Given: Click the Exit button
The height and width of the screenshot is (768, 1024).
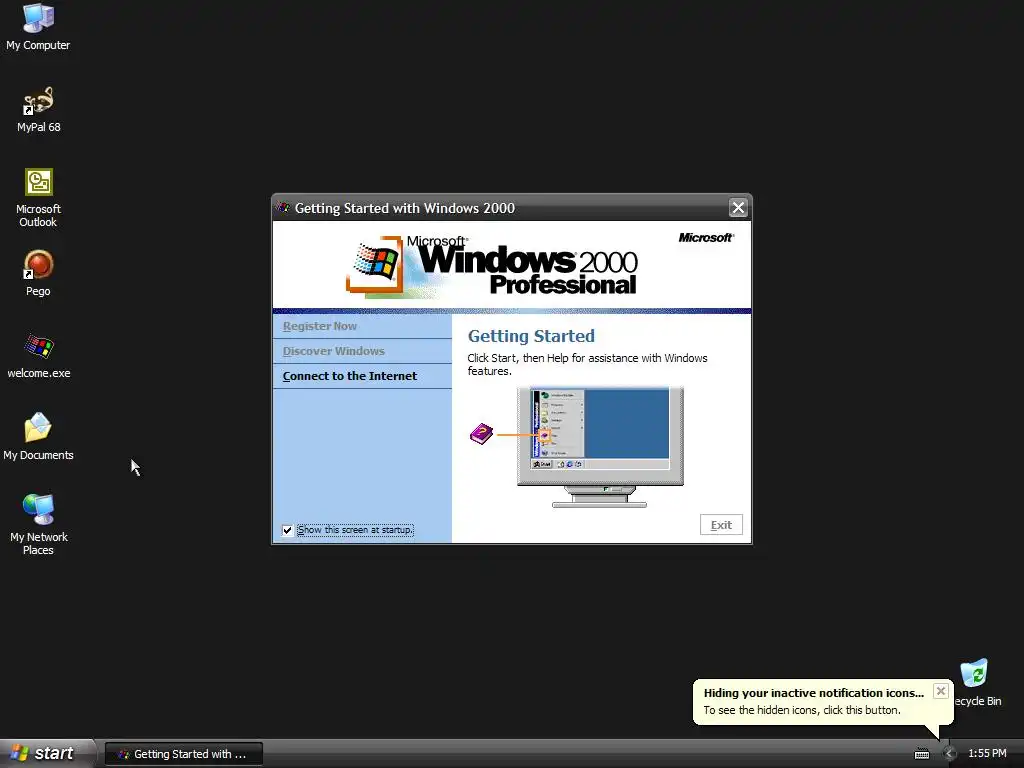Looking at the screenshot, I should click(721, 525).
